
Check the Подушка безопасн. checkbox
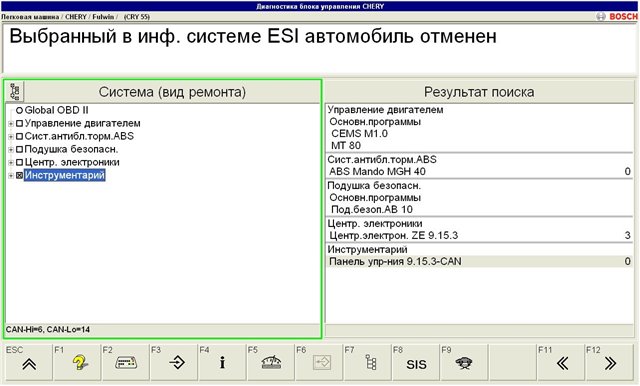[19, 149]
